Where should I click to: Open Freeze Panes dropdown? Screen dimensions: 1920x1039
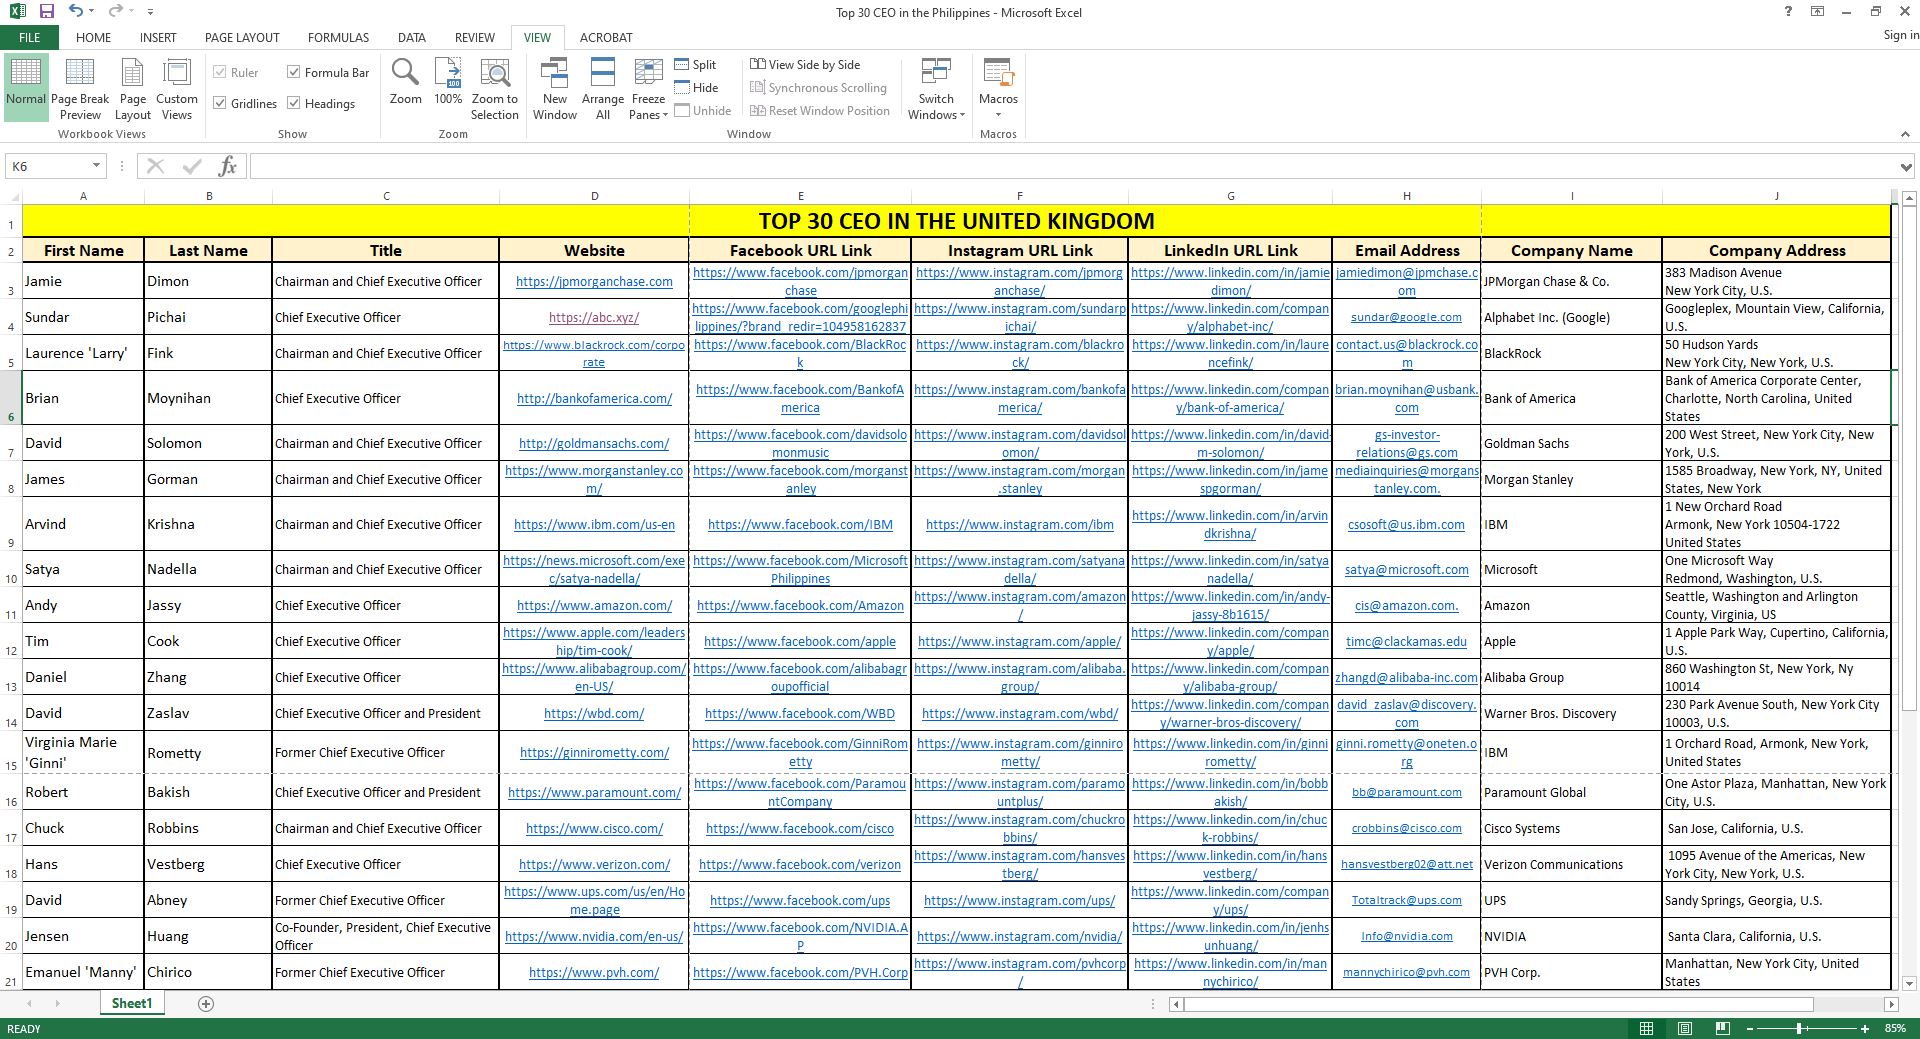[x=648, y=88]
